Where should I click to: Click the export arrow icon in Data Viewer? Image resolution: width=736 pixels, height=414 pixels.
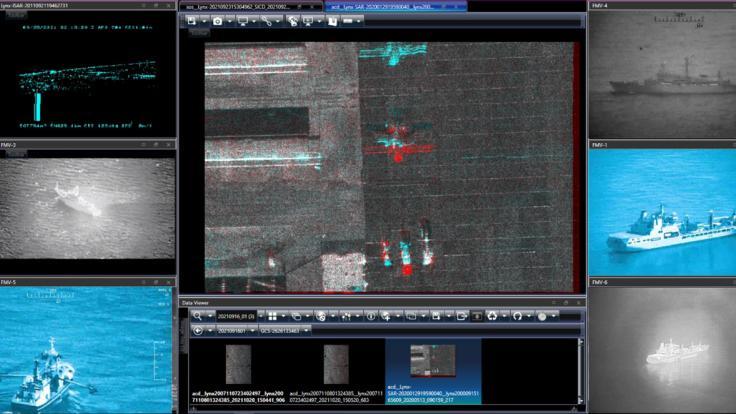coord(461,316)
